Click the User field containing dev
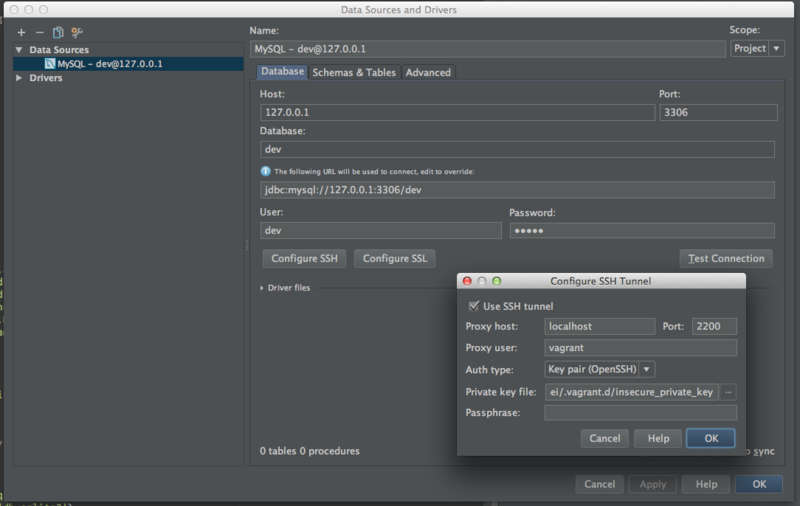This screenshot has height=506, width=800. coord(381,231)
